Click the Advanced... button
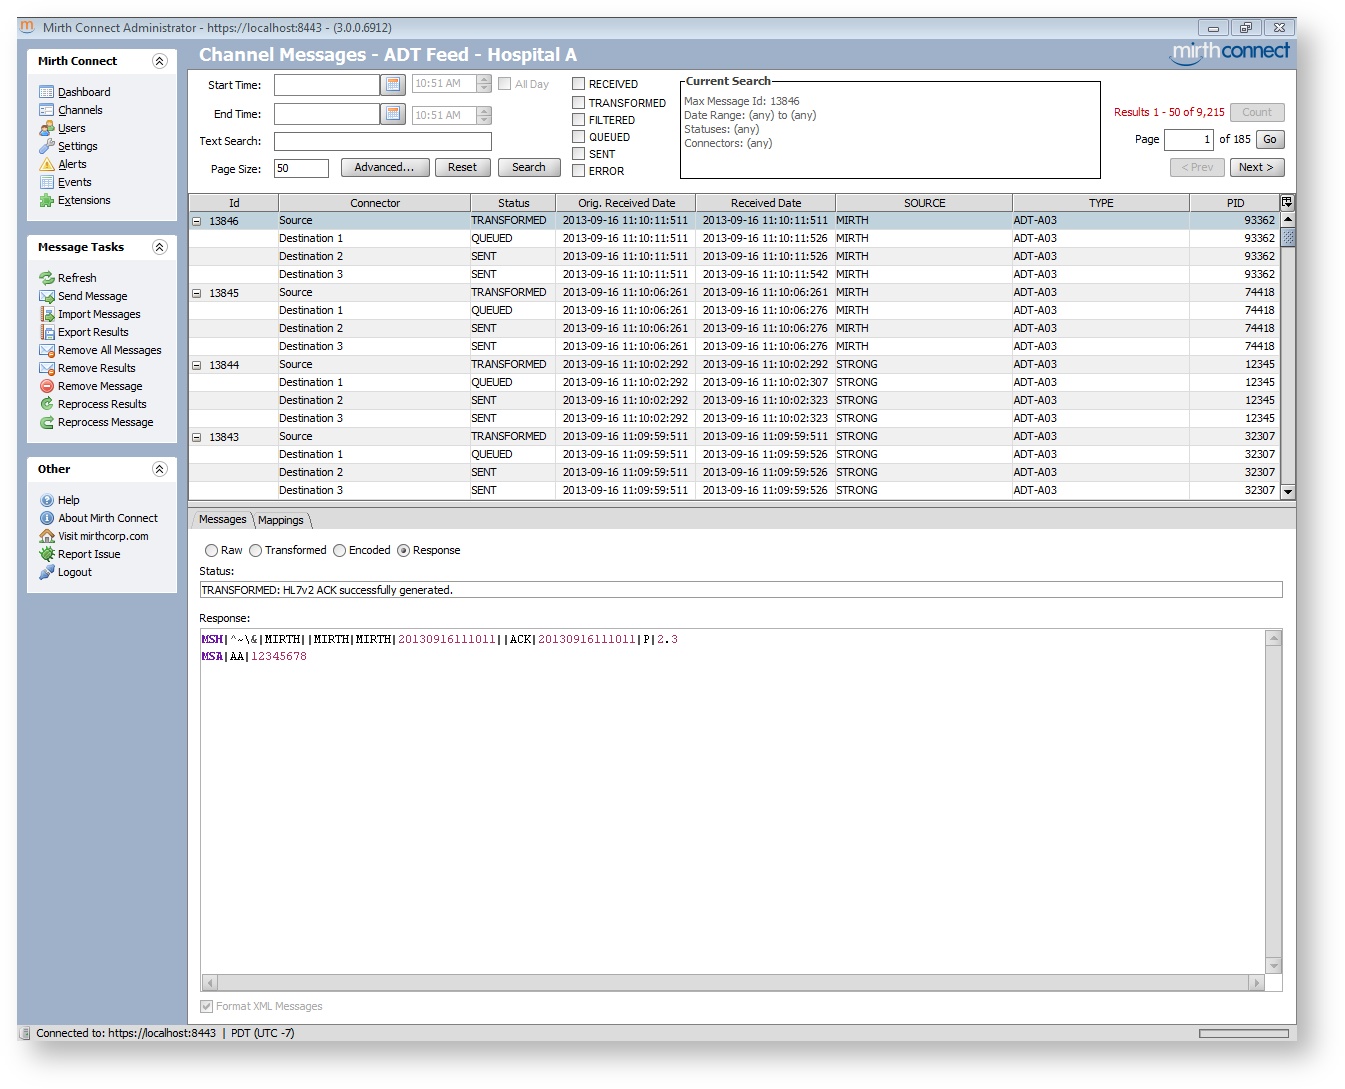Screen dimensions: 1345x1089 coord(384,167)
